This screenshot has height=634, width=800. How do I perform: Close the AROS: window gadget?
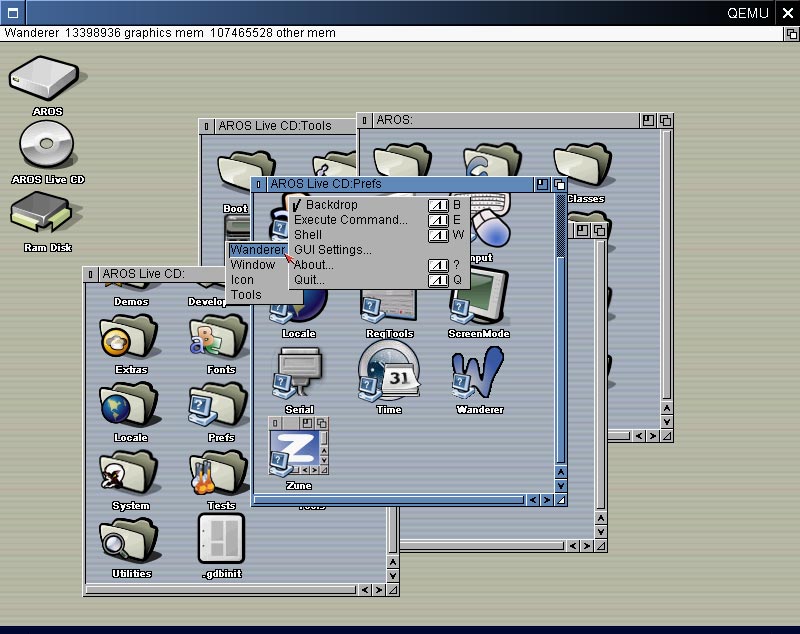(x=364, y=120)
